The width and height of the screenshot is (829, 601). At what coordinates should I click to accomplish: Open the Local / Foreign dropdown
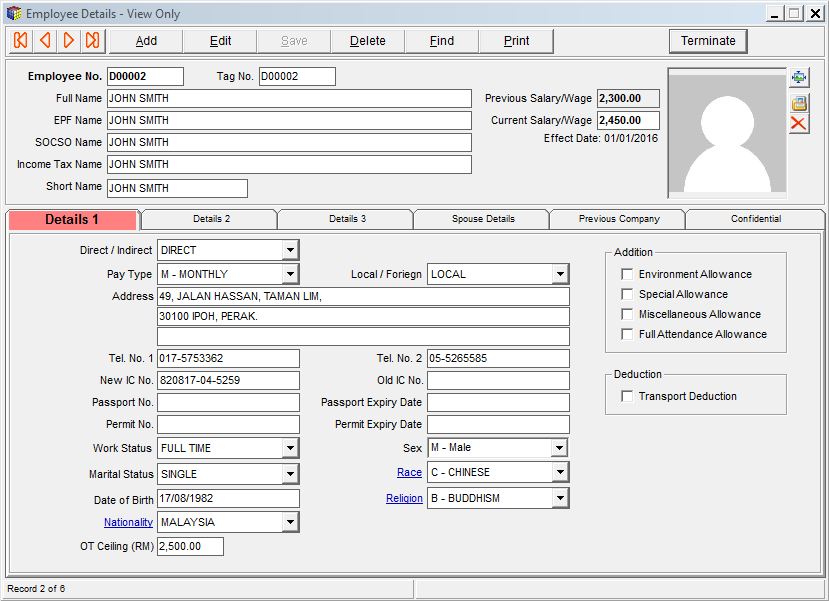point(560,274)
